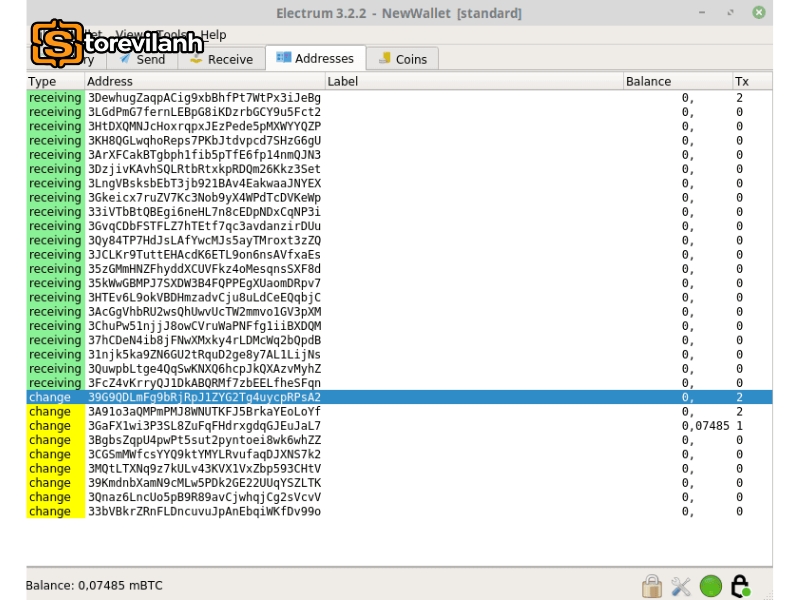Select address 35kWwGBMPJ7SXDW3B4FQPPEgXUaomDRpv7
800x600 pixels.
(204, 283)
